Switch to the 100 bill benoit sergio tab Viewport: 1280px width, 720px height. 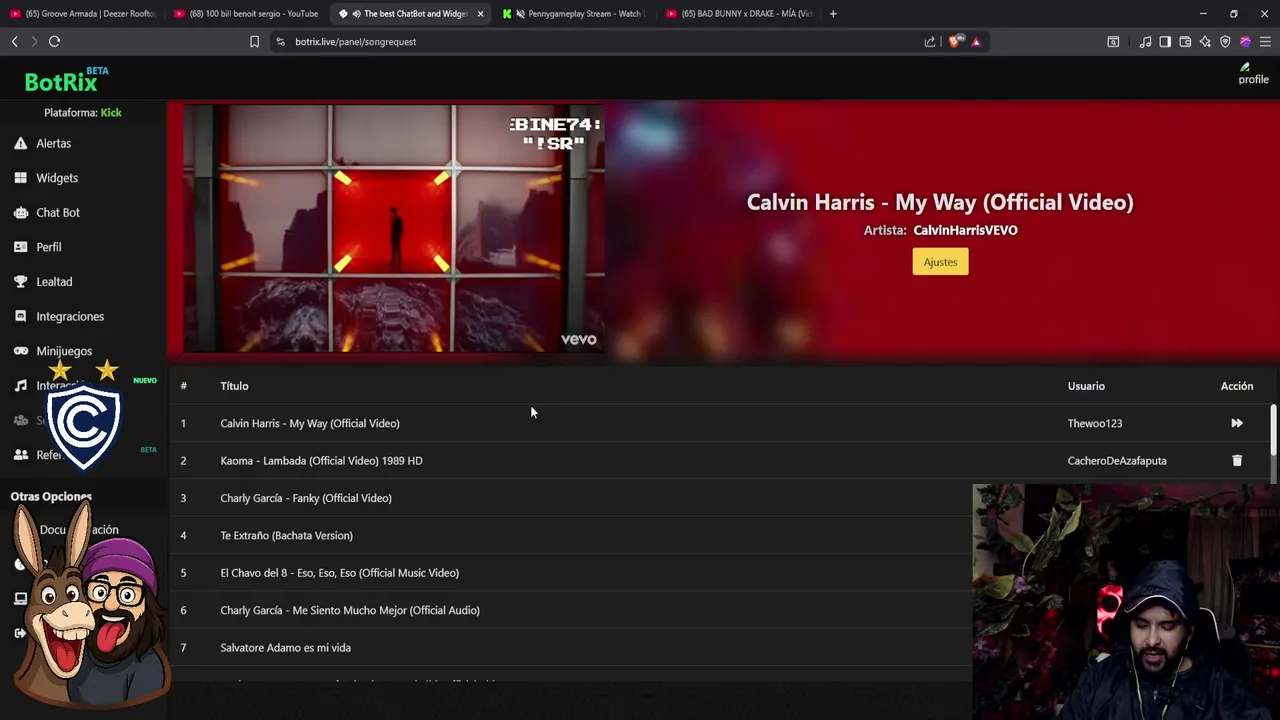[x=246, y=14]
